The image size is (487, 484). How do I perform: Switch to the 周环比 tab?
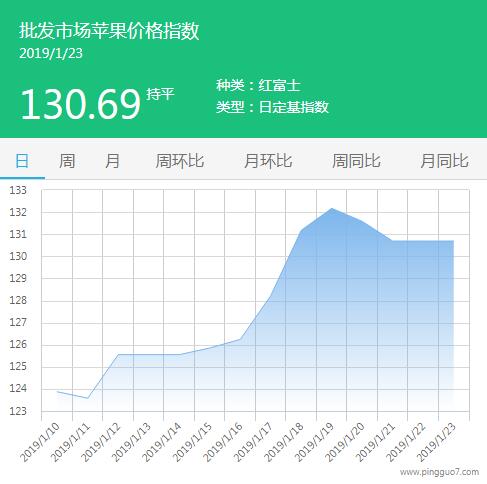[x=180, y=161]
